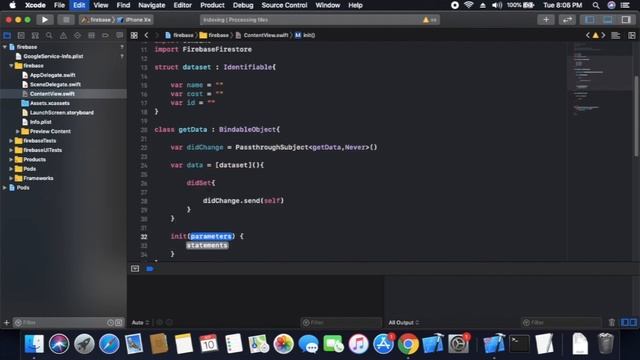Show or hide the console pane
This screenshot has height=360, width=640.
tap(633, 322)
